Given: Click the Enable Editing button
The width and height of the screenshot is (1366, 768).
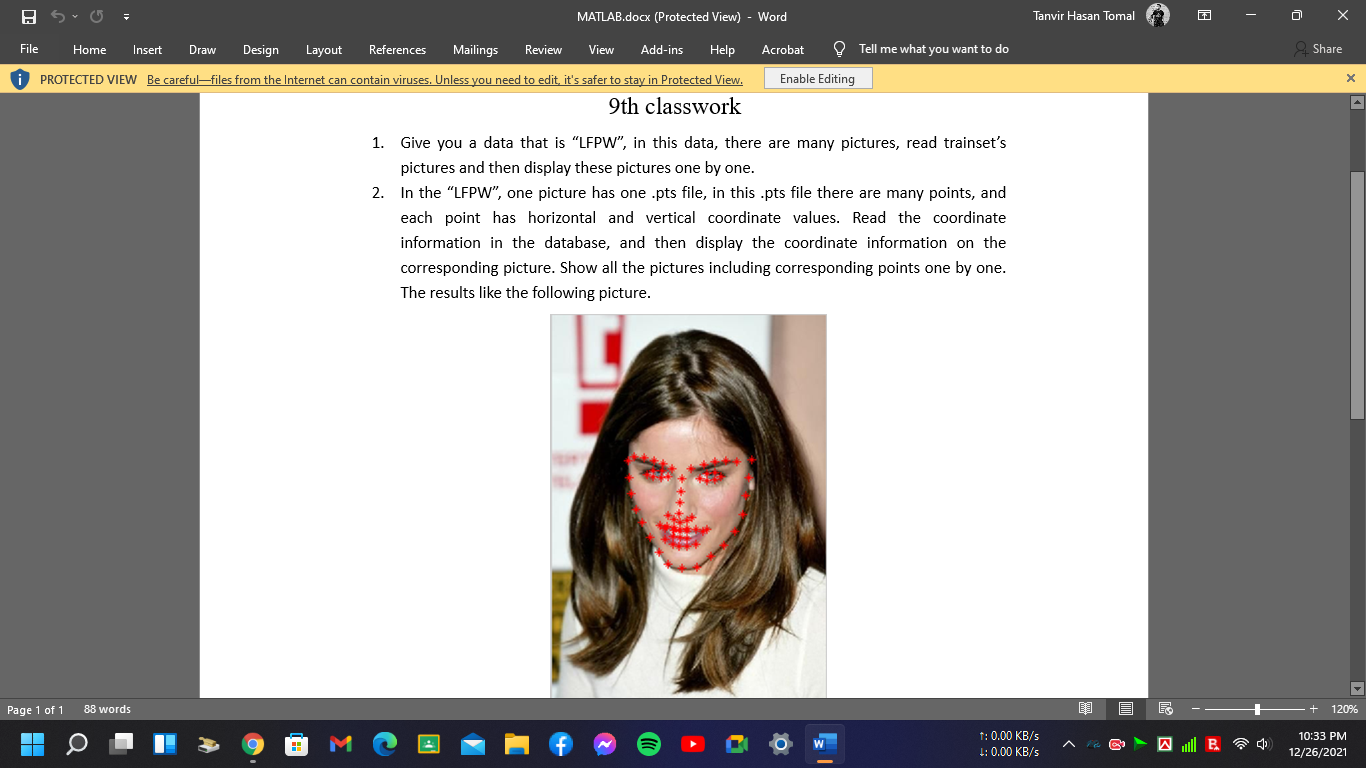Looking at the screenshot, I should [817, 77].
